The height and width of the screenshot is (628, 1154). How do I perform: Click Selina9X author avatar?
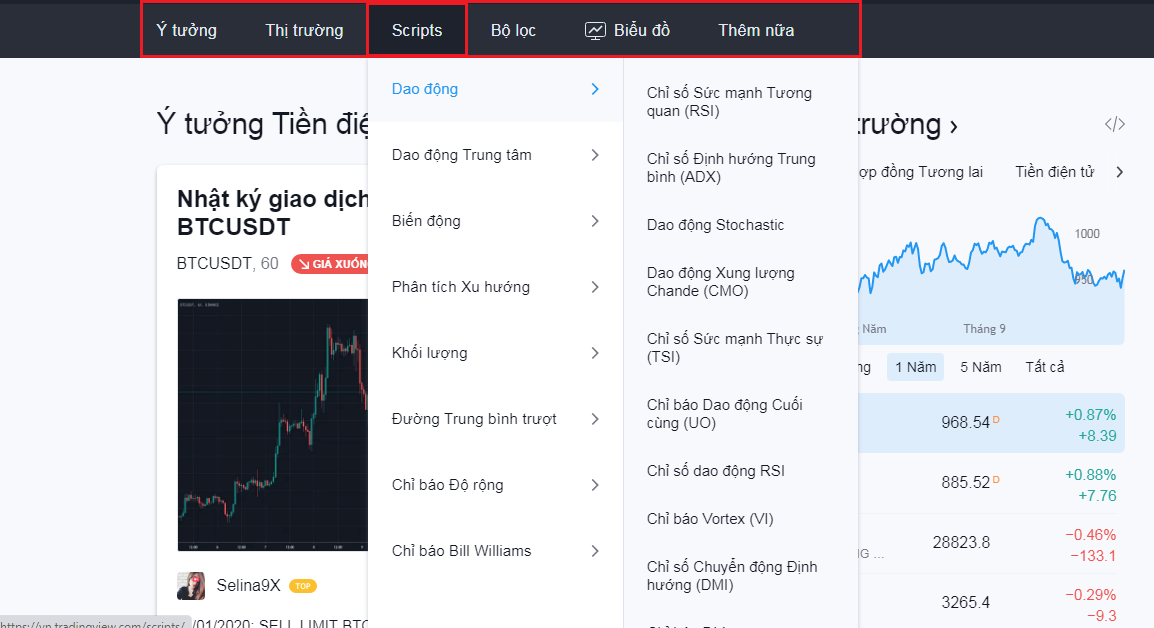pos(191,586)
